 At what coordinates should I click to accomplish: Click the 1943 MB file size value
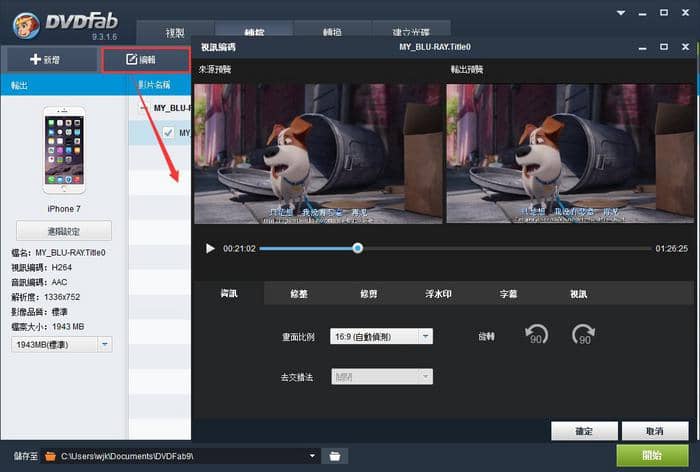point(68,327)
